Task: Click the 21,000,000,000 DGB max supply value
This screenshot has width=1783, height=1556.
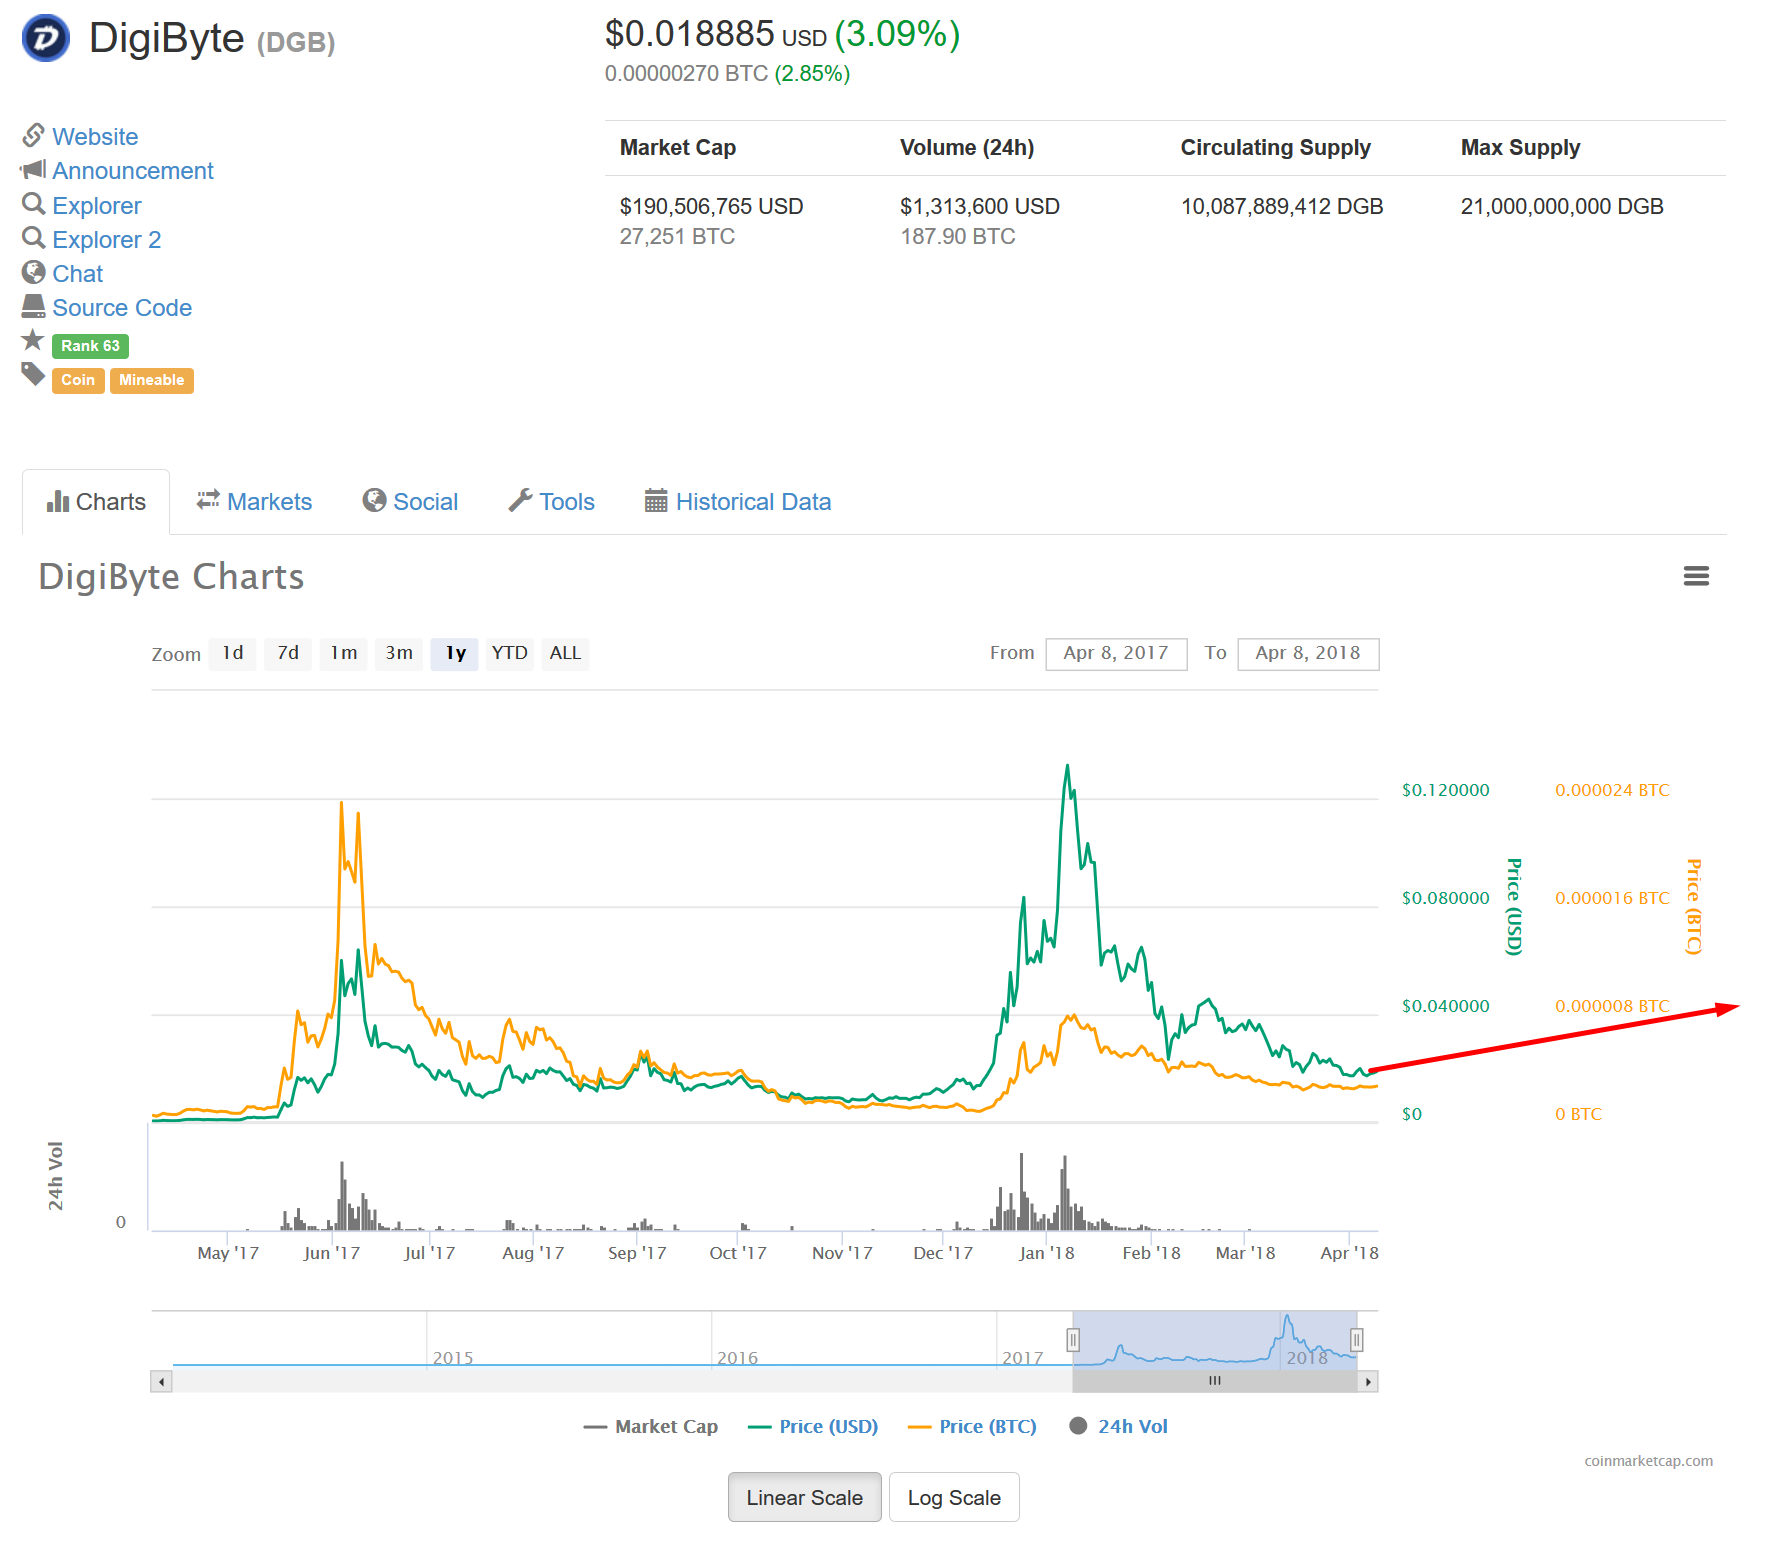Action: (x=1562, y=206)
